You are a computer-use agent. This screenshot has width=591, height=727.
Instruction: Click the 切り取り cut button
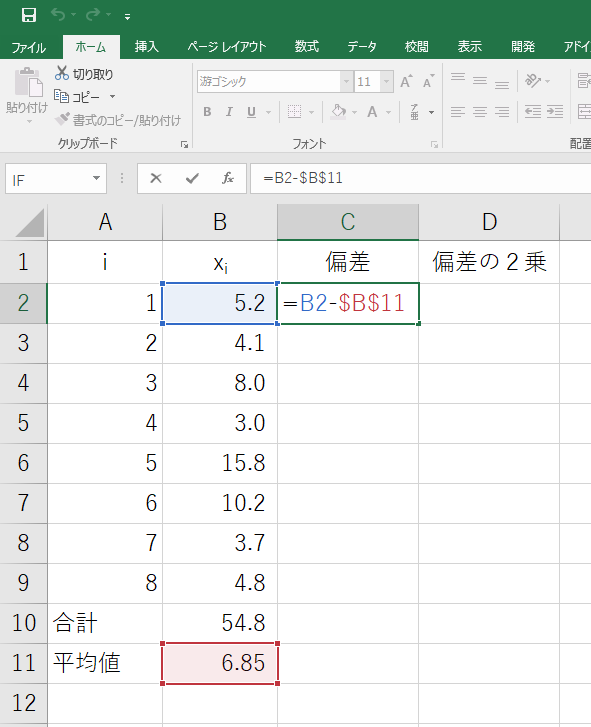pos(84,74)
